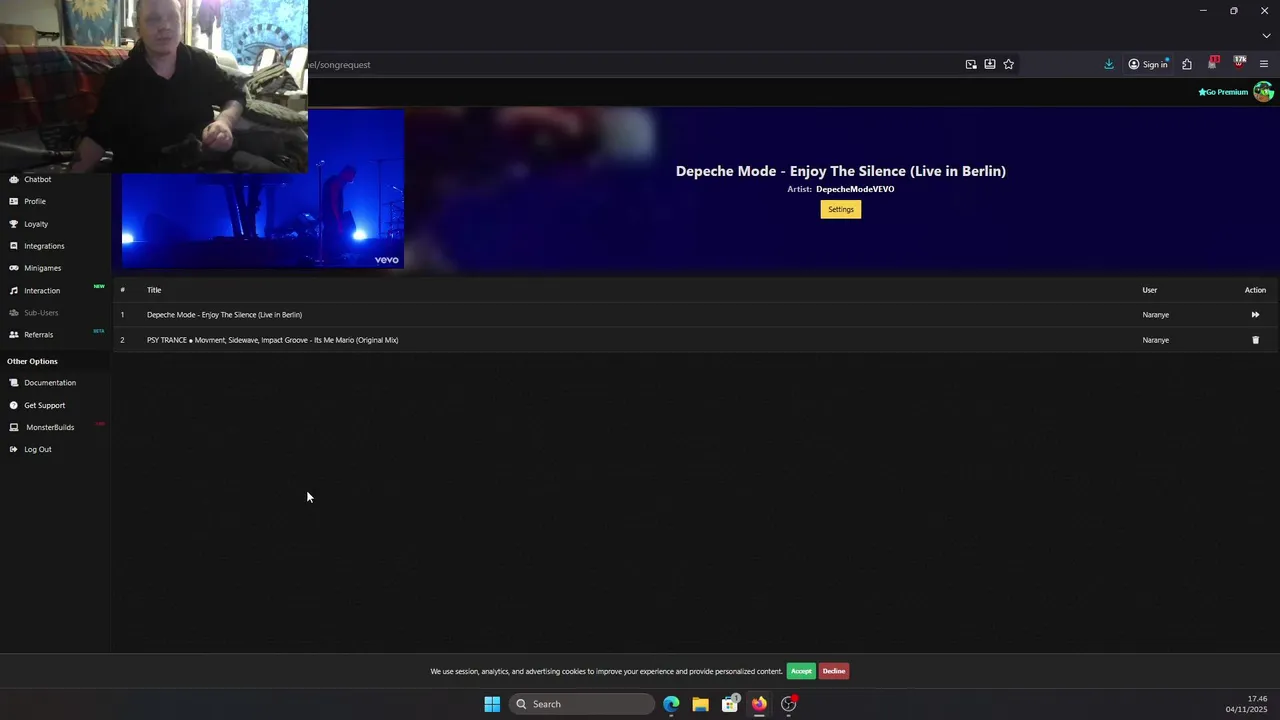Open the MonsterBuilds sidebar link
Image resolution: width=1280 pixels, height=720 pixels.
[x=50, y=427]
